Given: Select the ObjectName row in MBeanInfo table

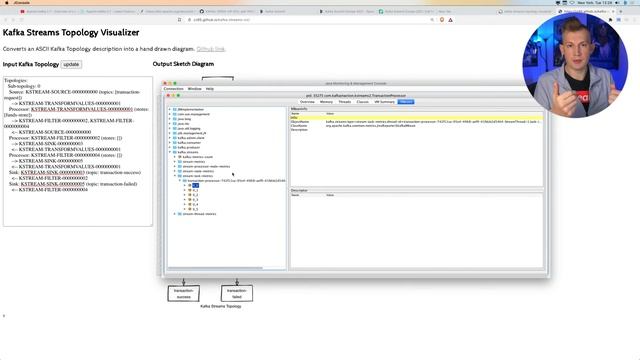Looking at the screenshot, I should point(417,122).
